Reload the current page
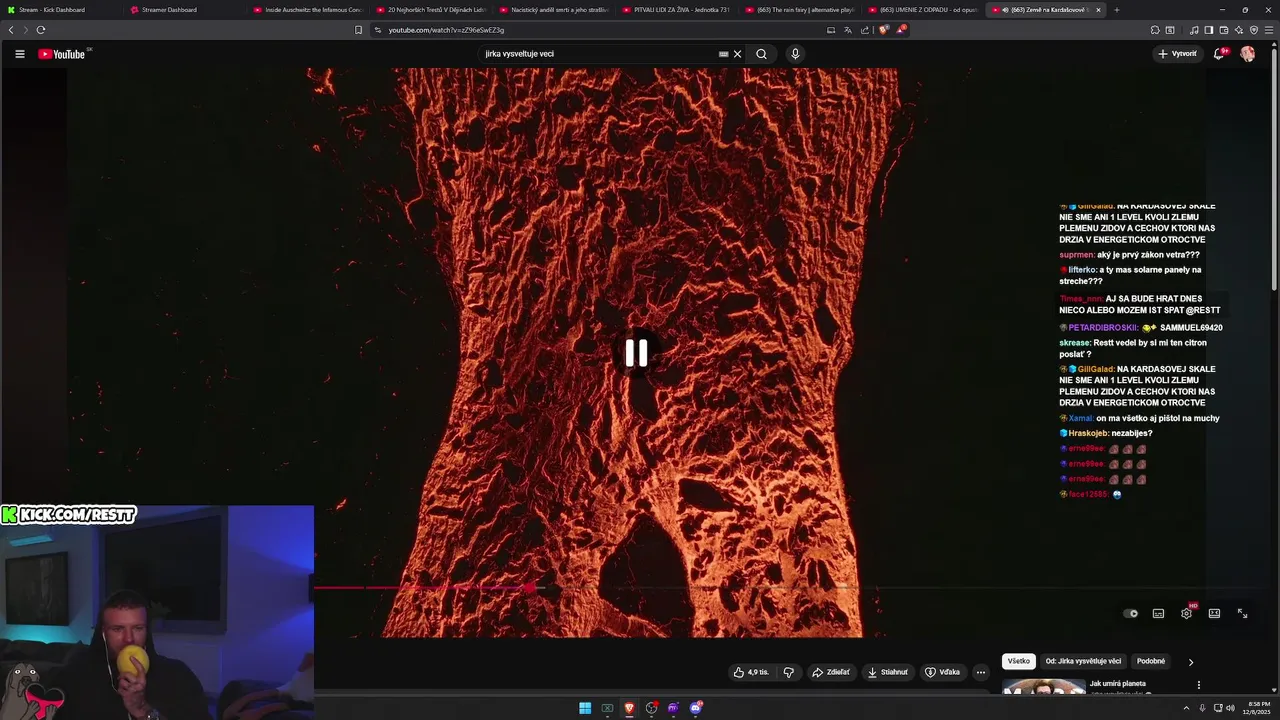The image size is (1280, 720). 40,30
